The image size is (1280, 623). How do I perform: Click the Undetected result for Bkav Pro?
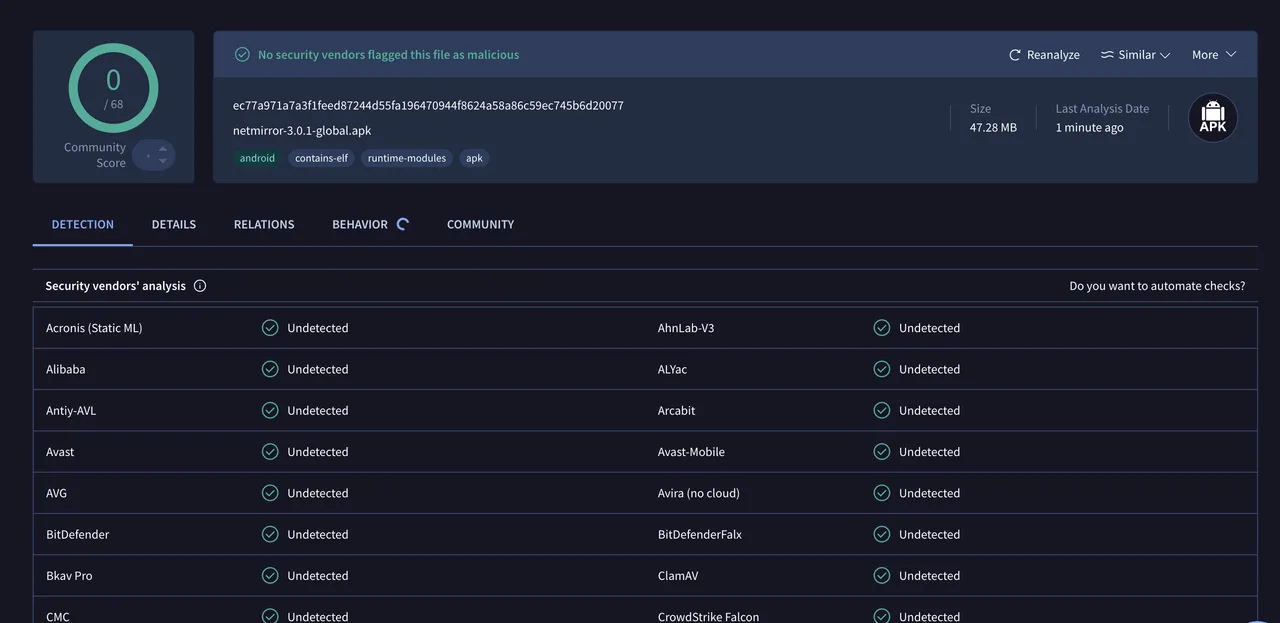[x=318, y=576]
